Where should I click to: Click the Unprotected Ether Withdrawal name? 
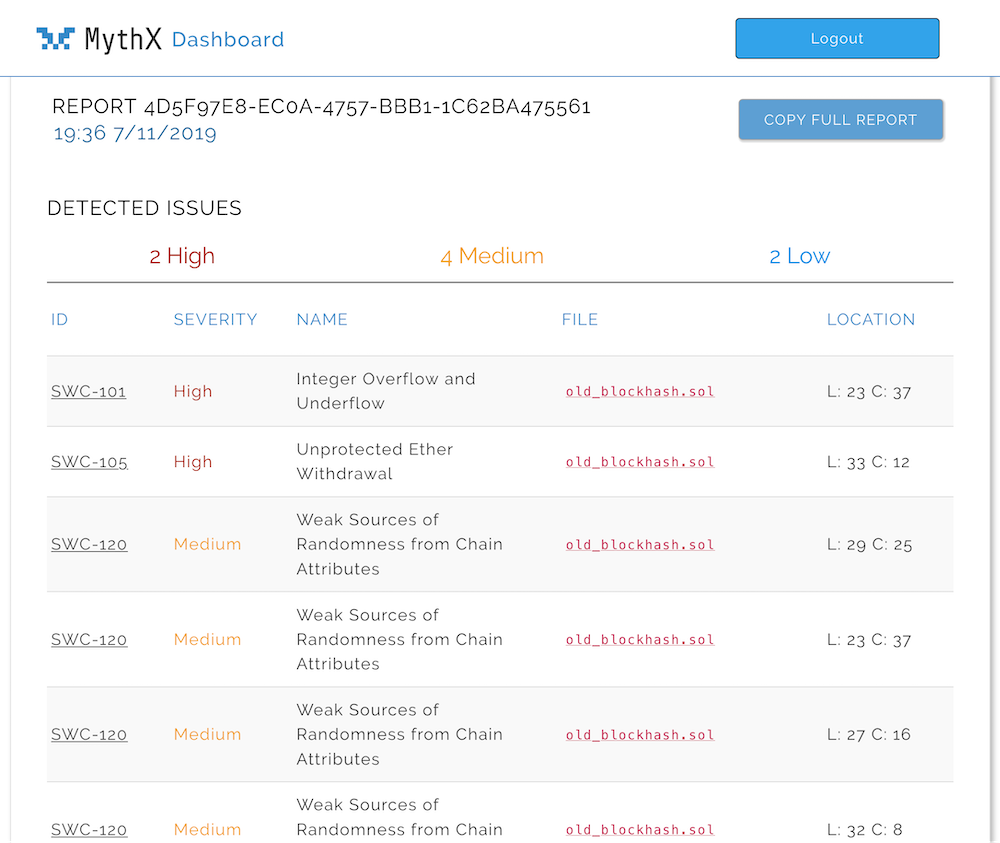[x=375, y=461]
